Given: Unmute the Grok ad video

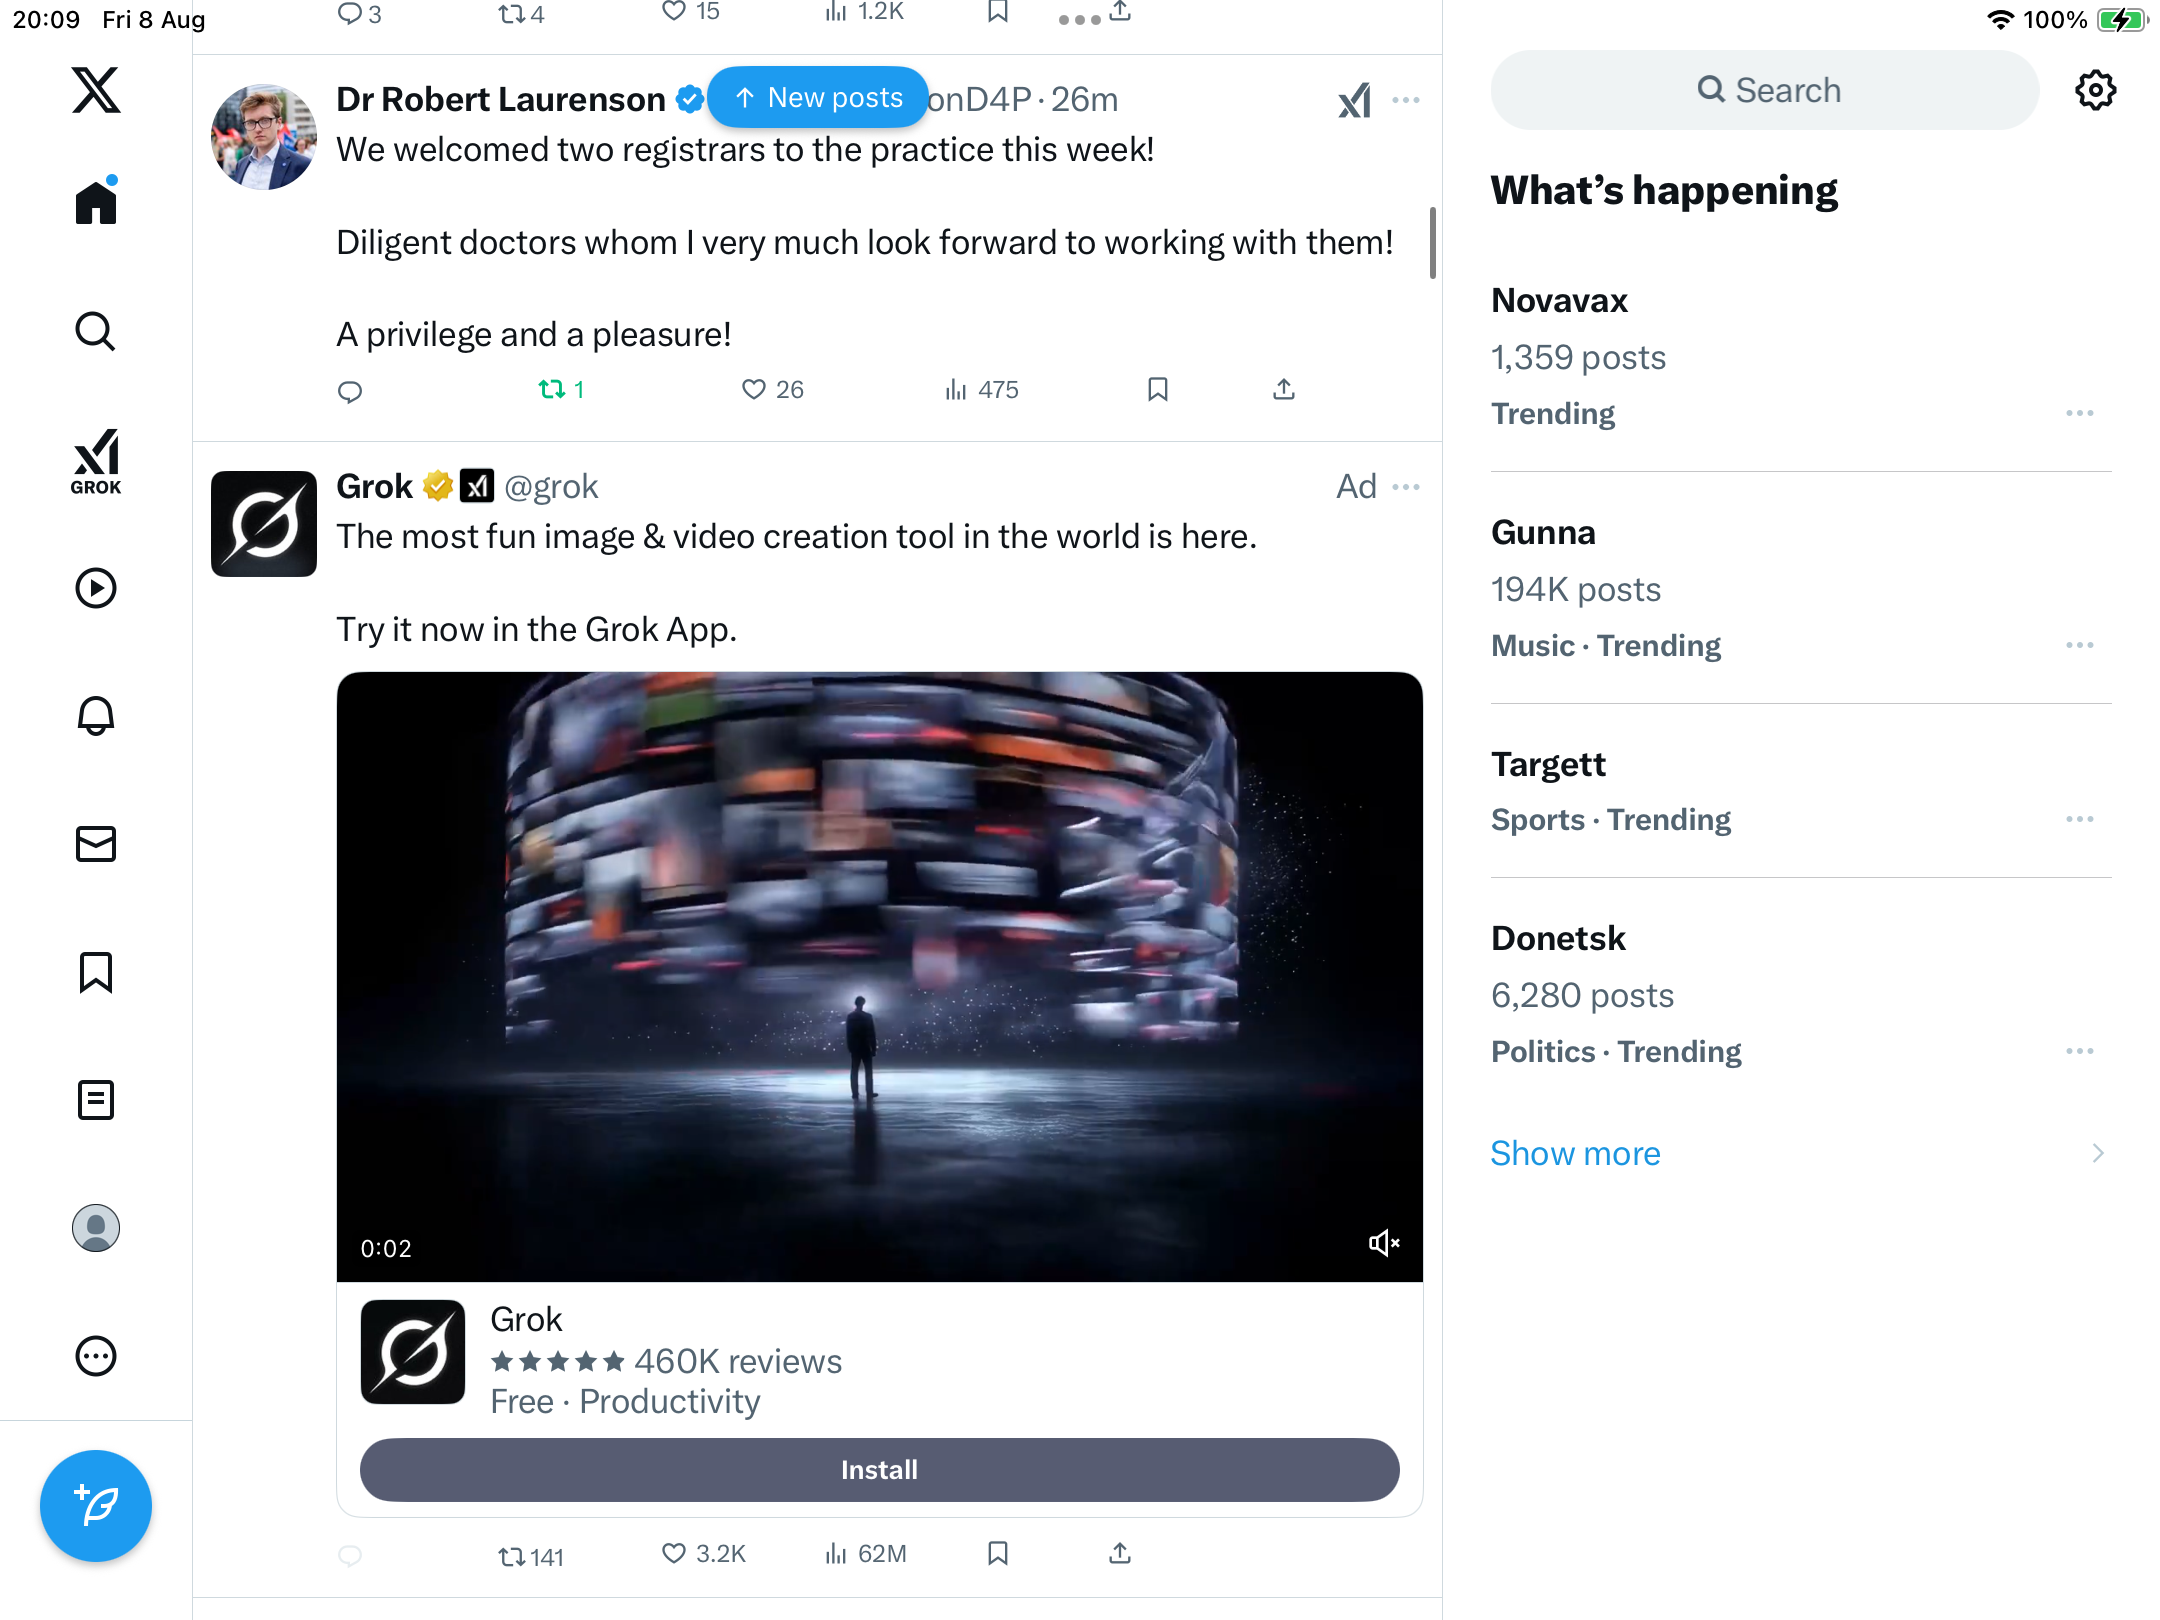Looking at the screenshot, I should (x=1384, y=1243).
